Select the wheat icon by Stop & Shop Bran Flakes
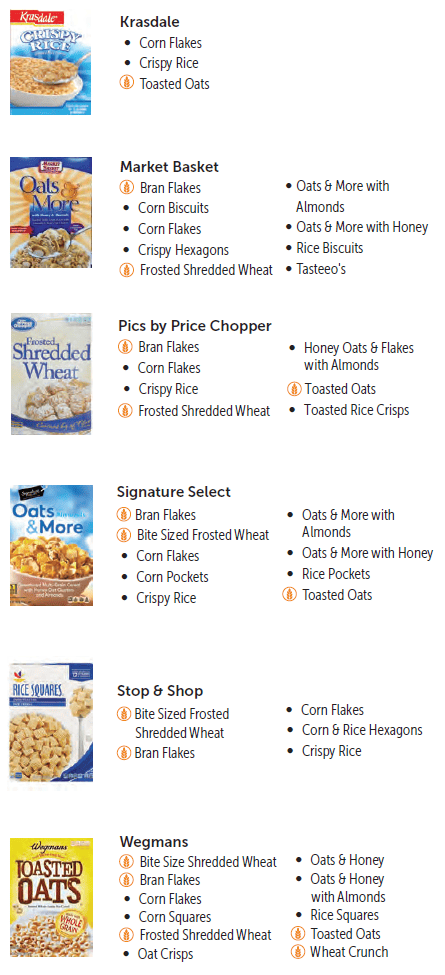The width and height of the screenshot is (445, 975). pos(124,753)
